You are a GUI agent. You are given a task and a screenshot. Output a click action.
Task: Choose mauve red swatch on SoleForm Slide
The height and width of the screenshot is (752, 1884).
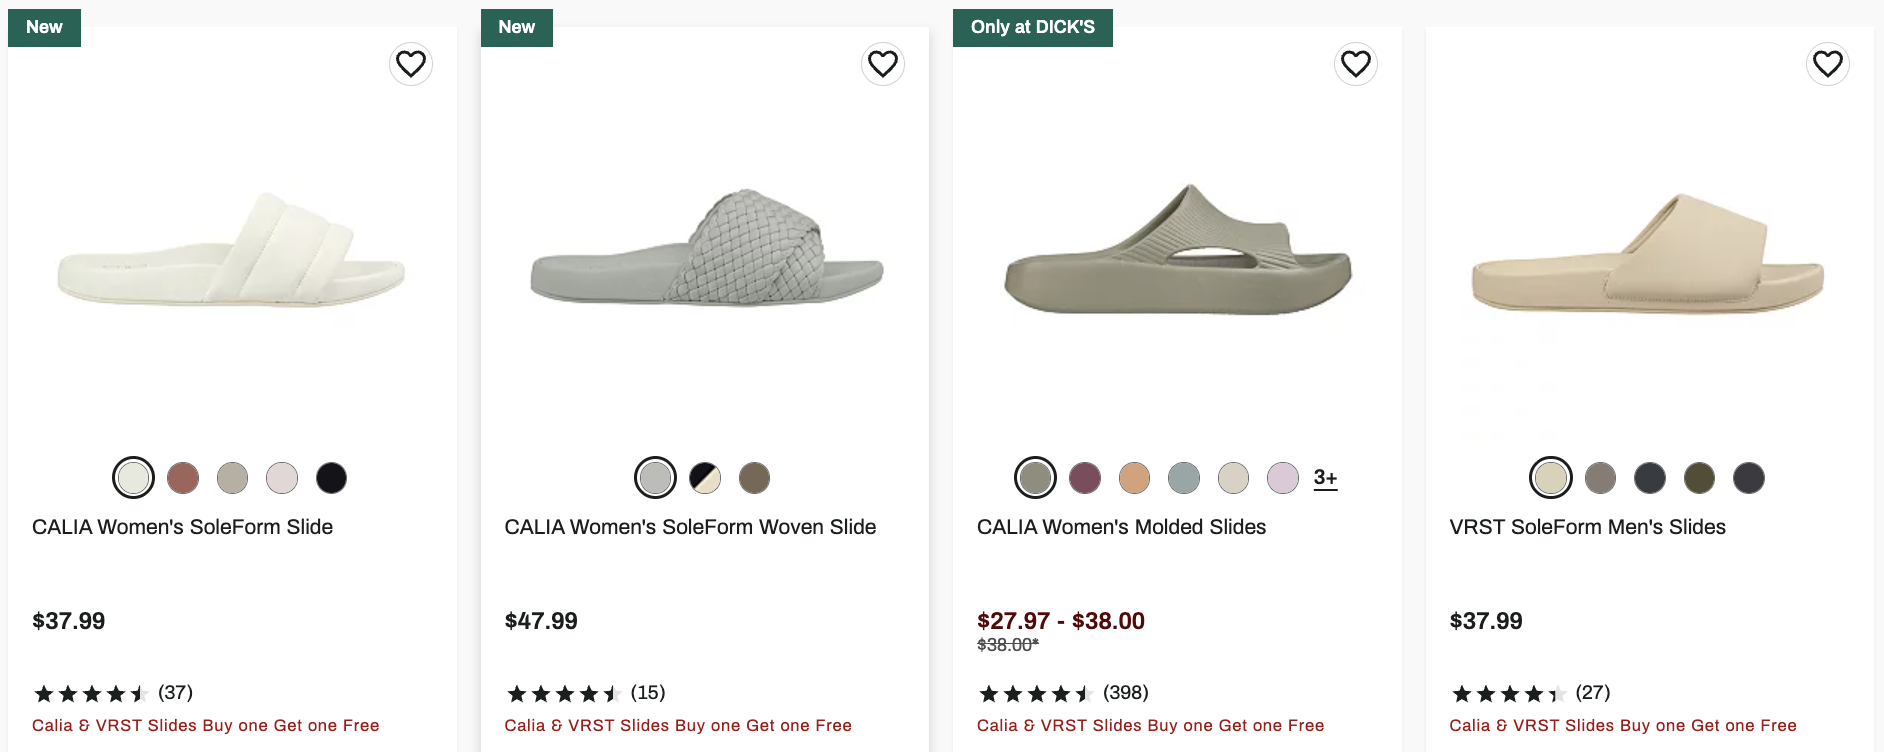coord(183,478)
